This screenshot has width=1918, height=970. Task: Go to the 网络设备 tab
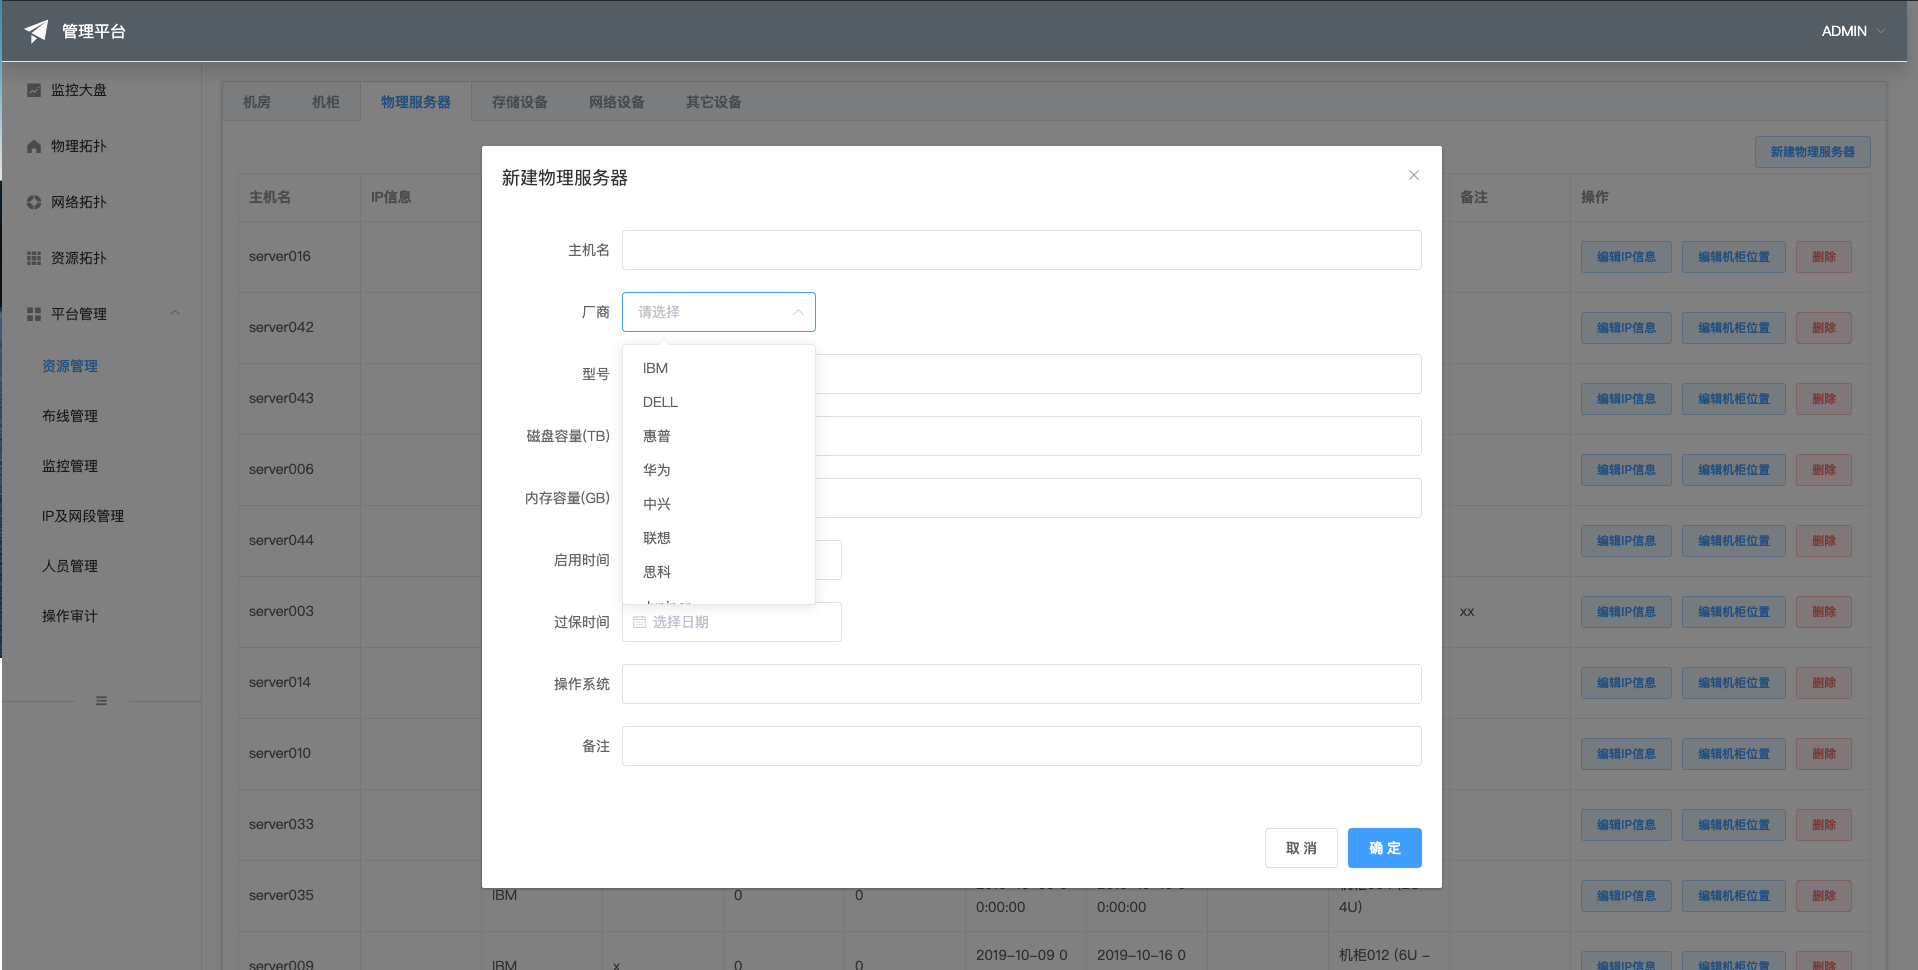click(617, 102)
